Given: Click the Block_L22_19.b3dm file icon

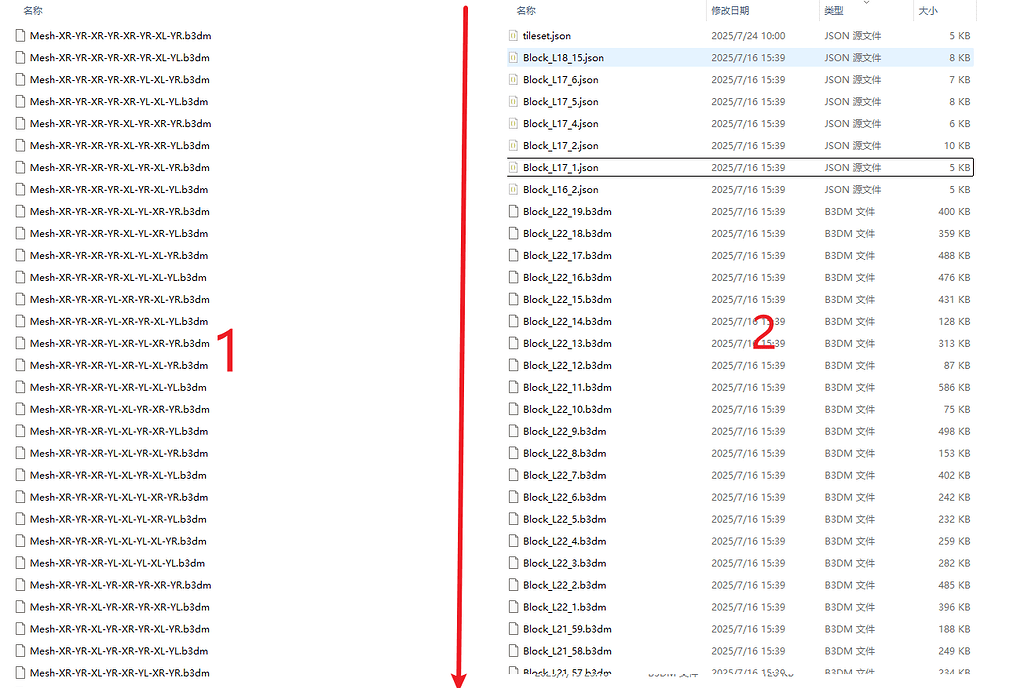Looking at the screenshot, I should [514, 212].
